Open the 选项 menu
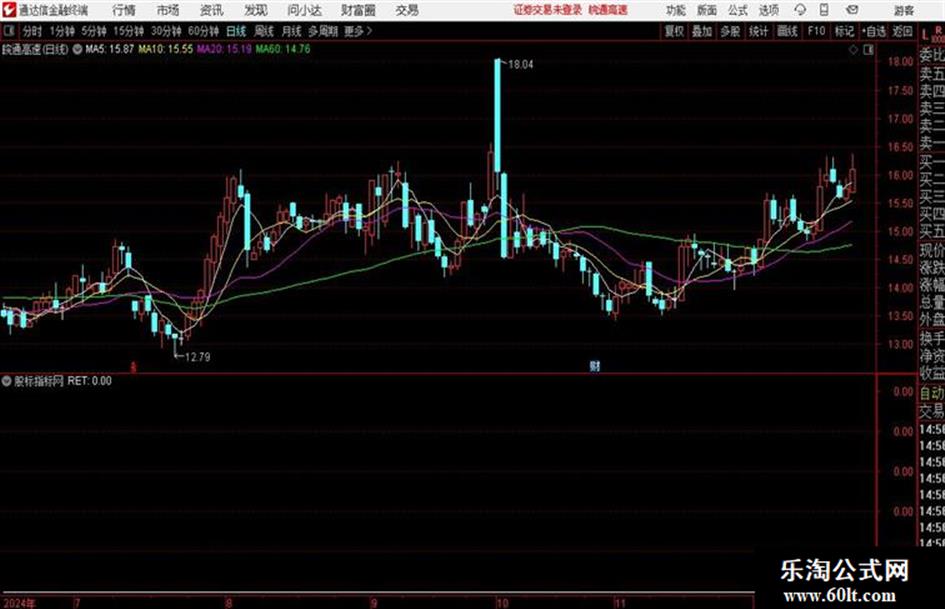 tap(768, 10)
